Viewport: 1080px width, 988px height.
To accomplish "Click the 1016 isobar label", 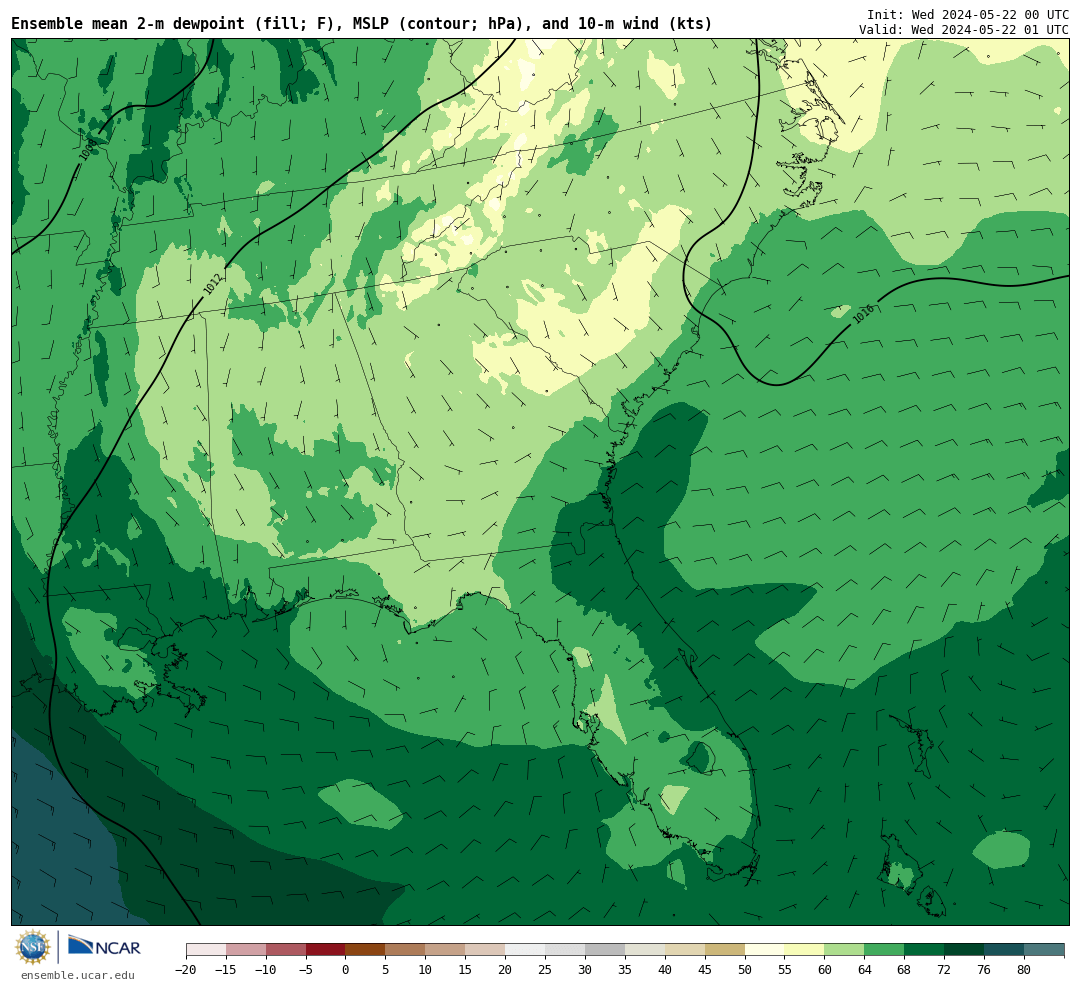I will coord(863,314).
